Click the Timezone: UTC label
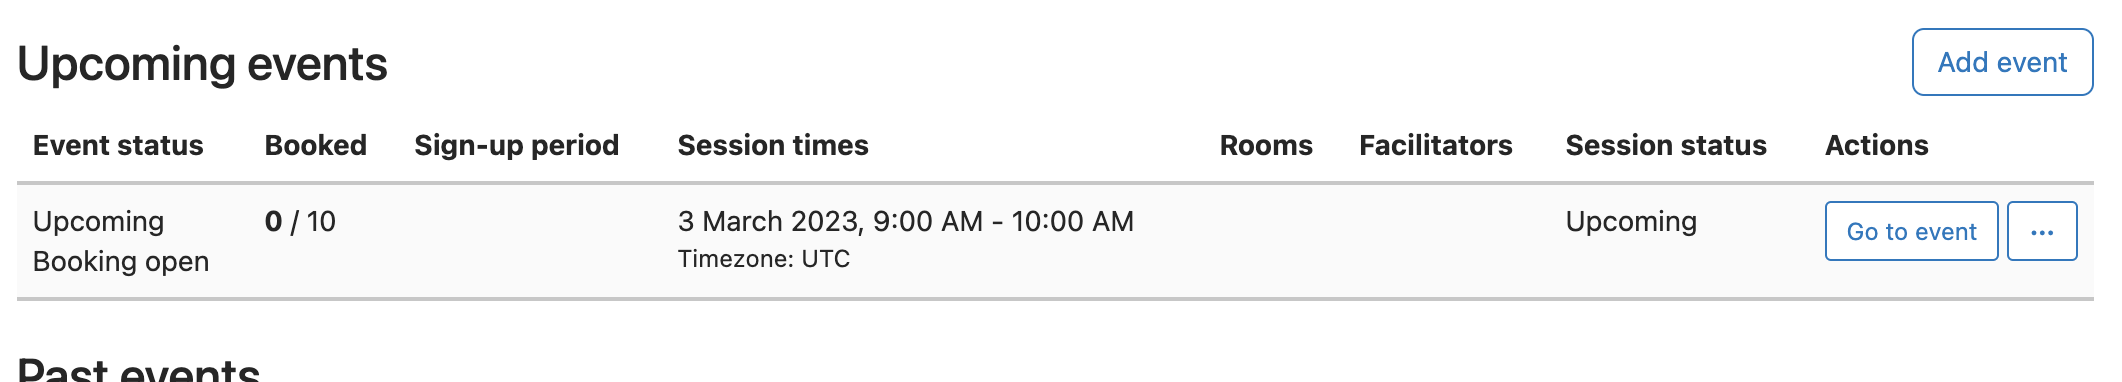The height and width of the screenshot is (382, 2122). pyautogui.click(x=764, y=259)
